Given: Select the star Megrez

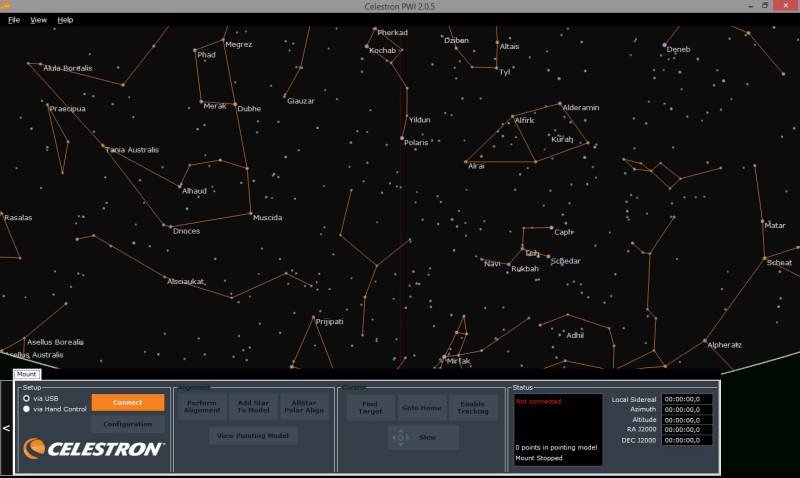Looking at the screenshot, I should [223, 40].
